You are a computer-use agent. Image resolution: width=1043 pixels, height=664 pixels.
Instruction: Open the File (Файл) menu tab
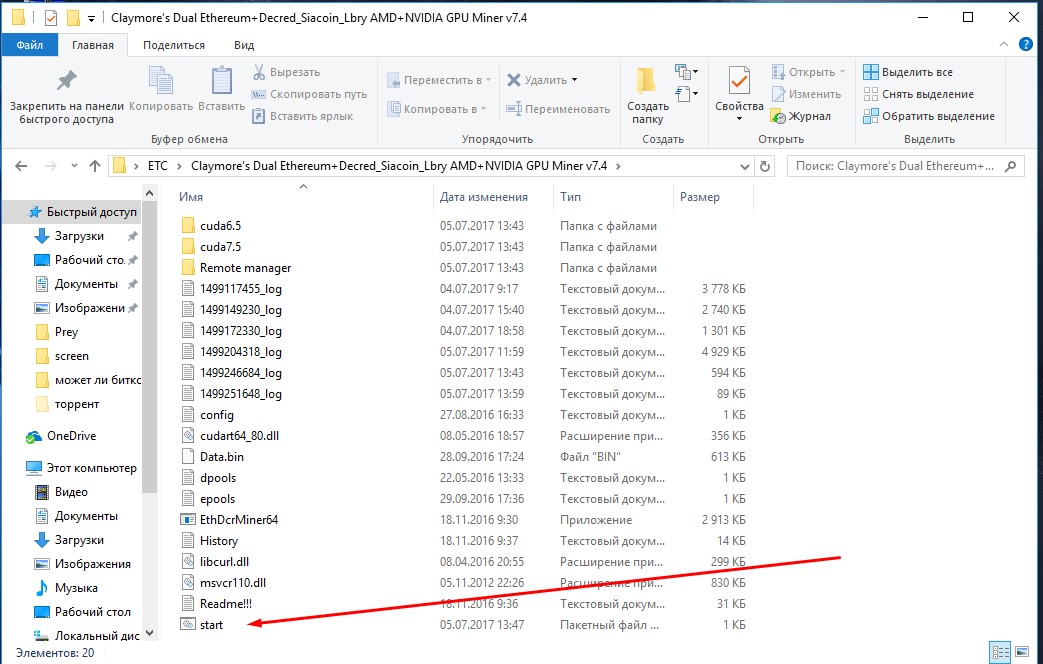29,45
